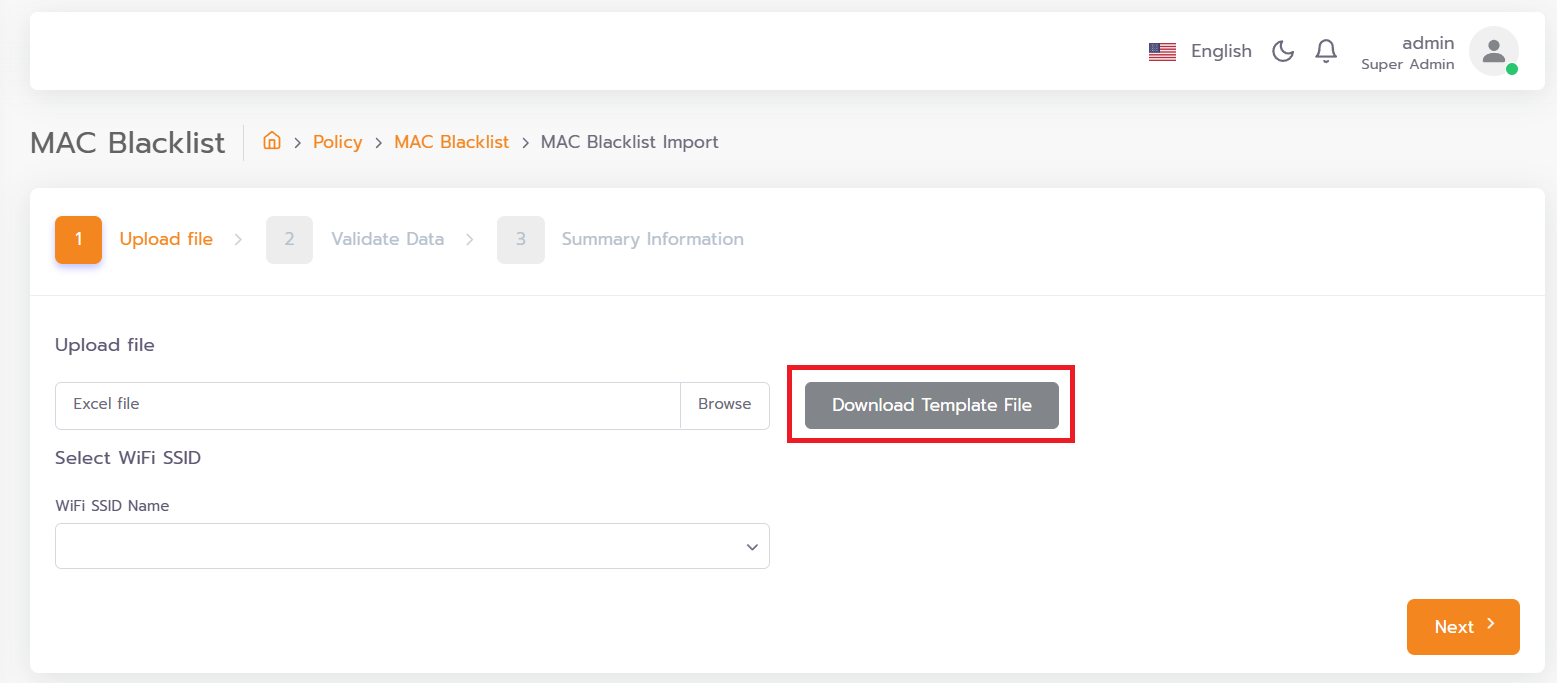Click the Download Template File button

pyautogui.click(x=931, y=405)
